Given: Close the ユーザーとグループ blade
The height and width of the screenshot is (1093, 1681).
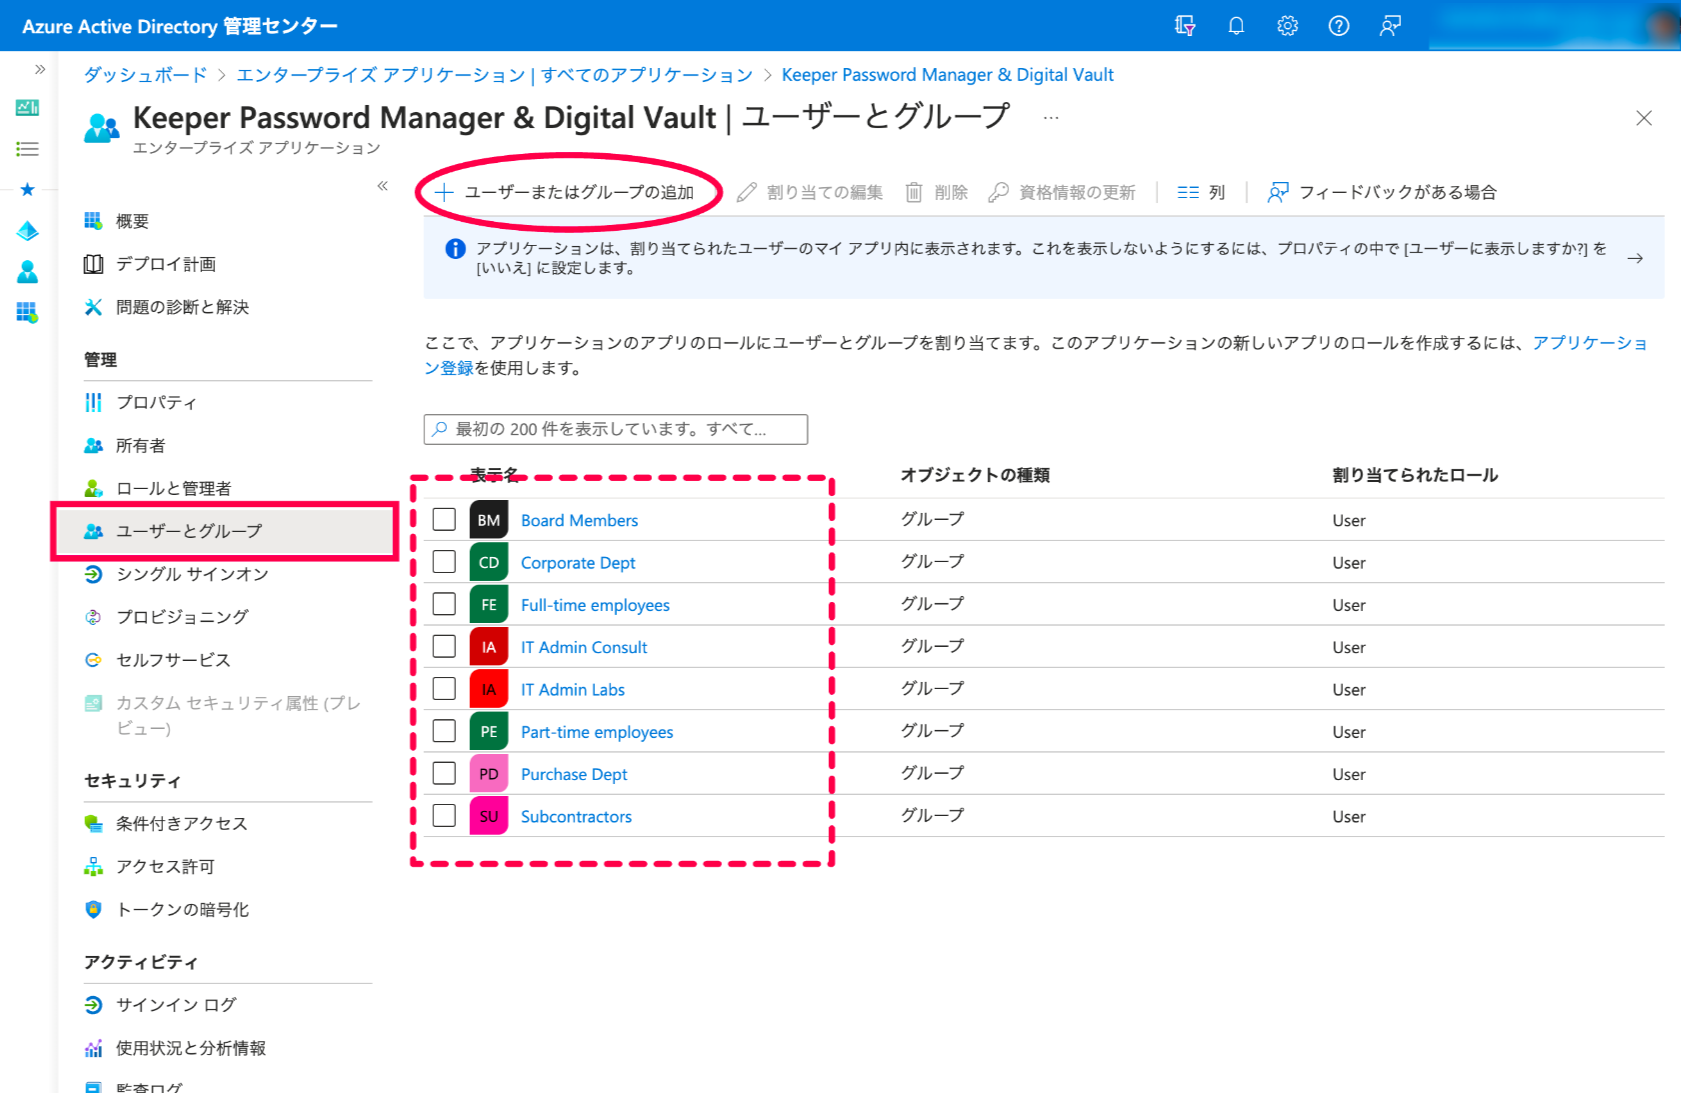Looking at the screenshot, I should [1643, 118].
